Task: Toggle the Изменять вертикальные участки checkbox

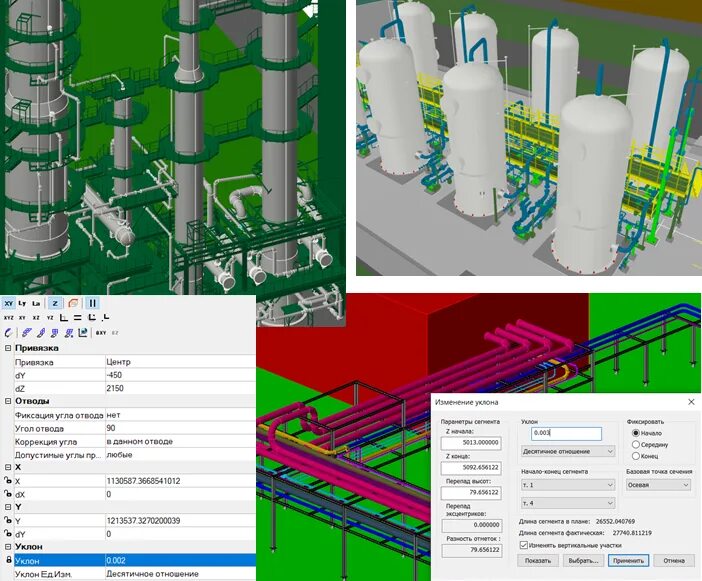Action: [x=524, y=545]
